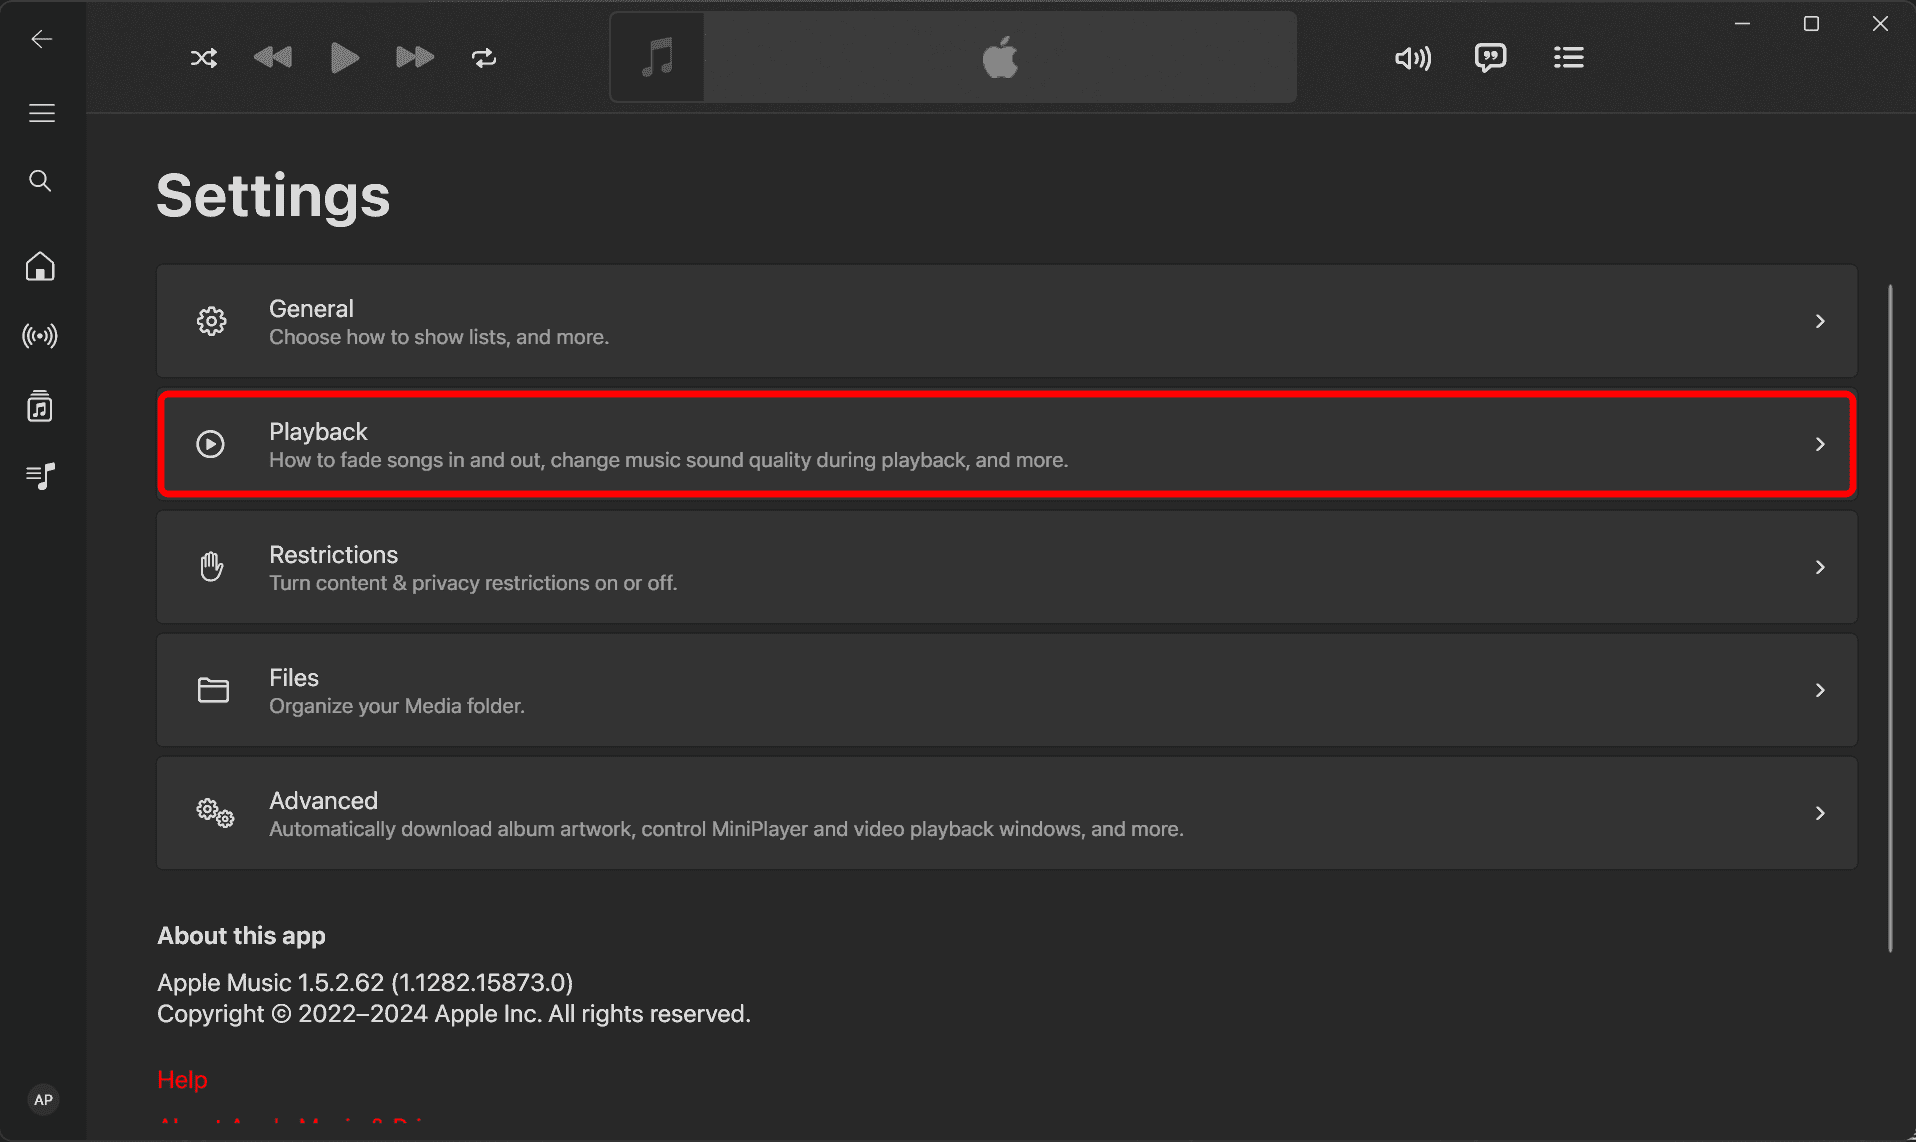
Task: Open the Playing Next queue
Action: [x=1568, y=58]
